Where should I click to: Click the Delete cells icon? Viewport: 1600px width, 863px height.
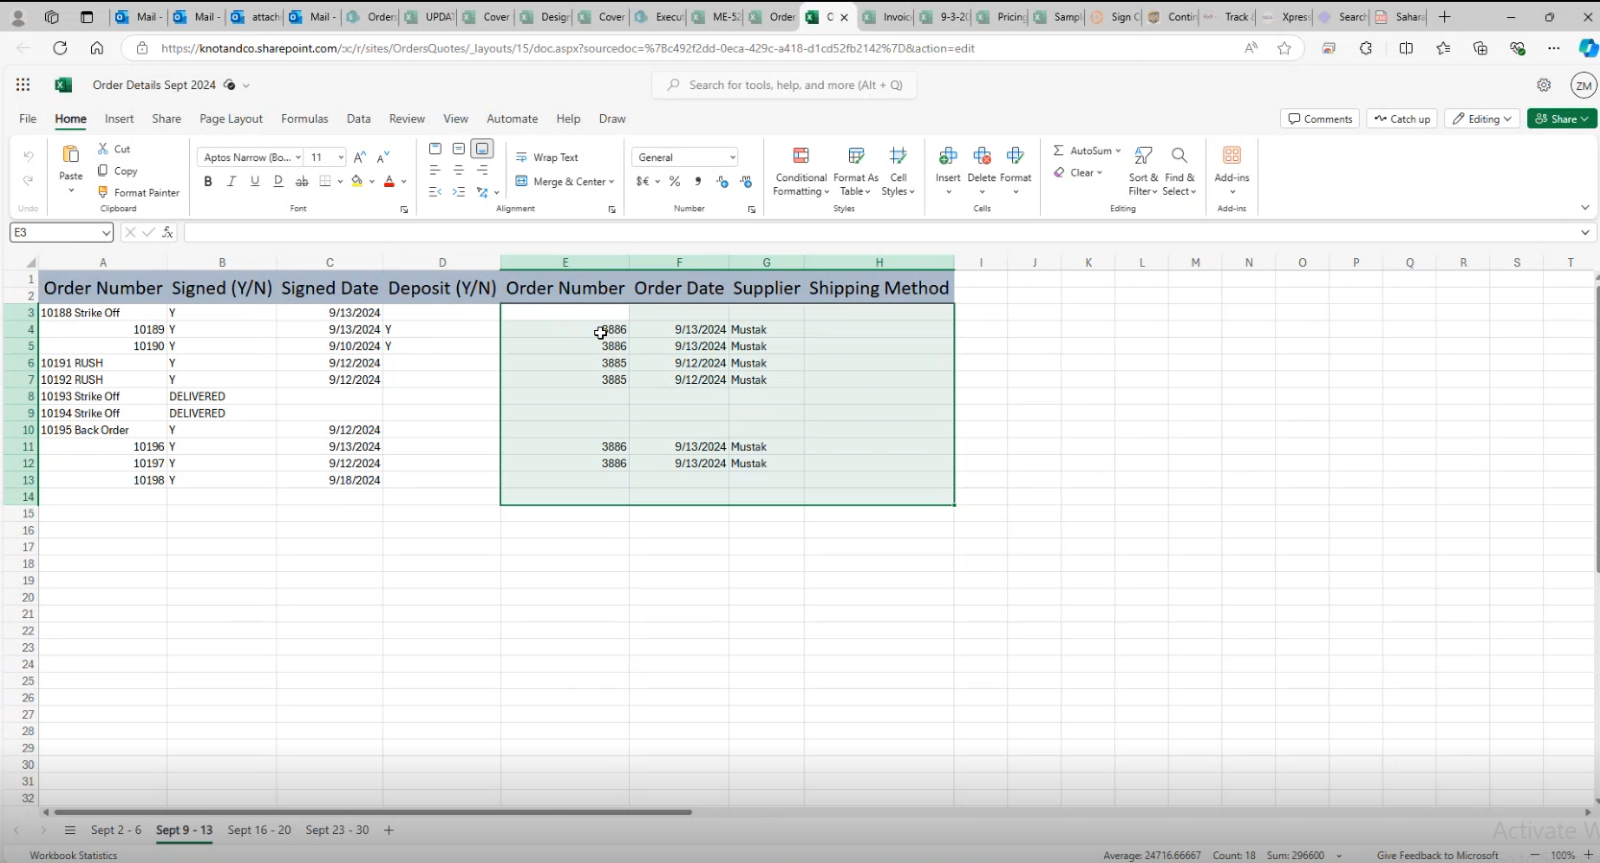pos(982,156)
